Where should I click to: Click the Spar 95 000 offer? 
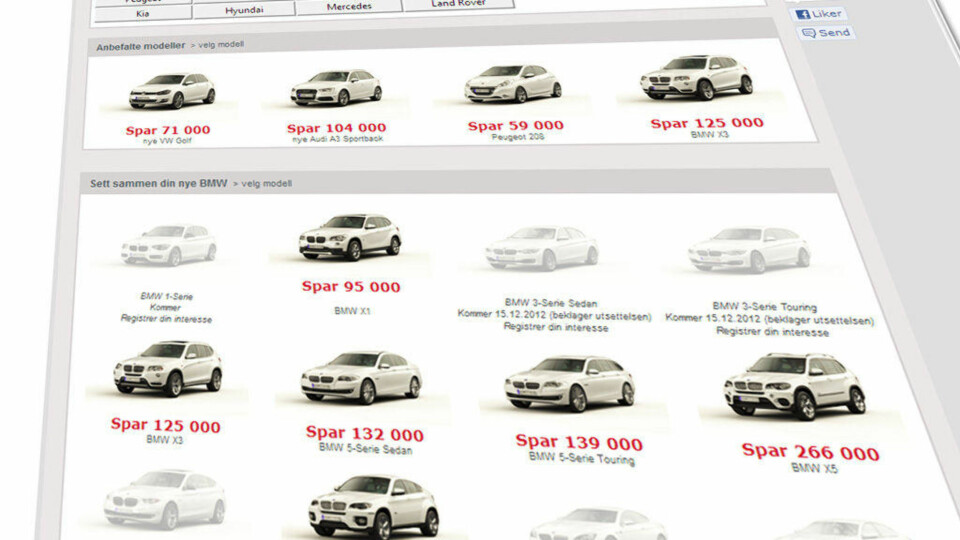351,287
